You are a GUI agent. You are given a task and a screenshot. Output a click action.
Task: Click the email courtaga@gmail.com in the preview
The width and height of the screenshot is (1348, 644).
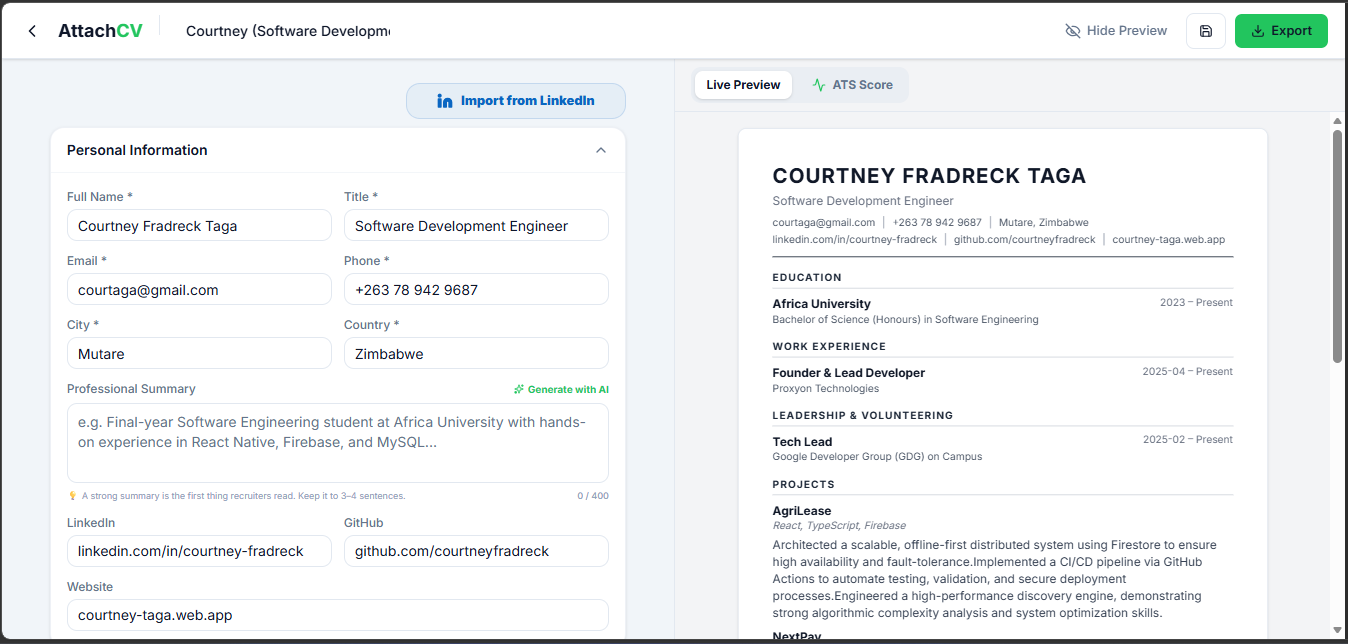823,222
